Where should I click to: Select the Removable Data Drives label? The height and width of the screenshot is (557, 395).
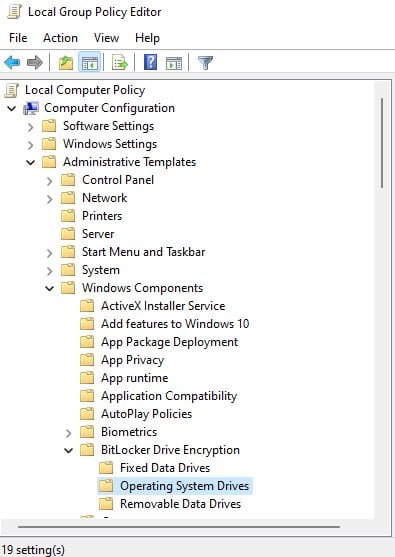180,504
